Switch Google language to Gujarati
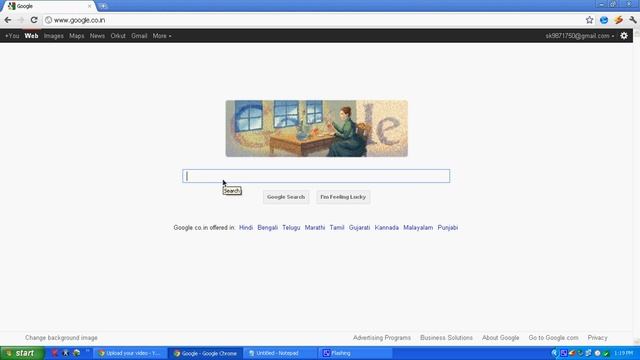The image size is (640, 360). click(x=359, y=227)
